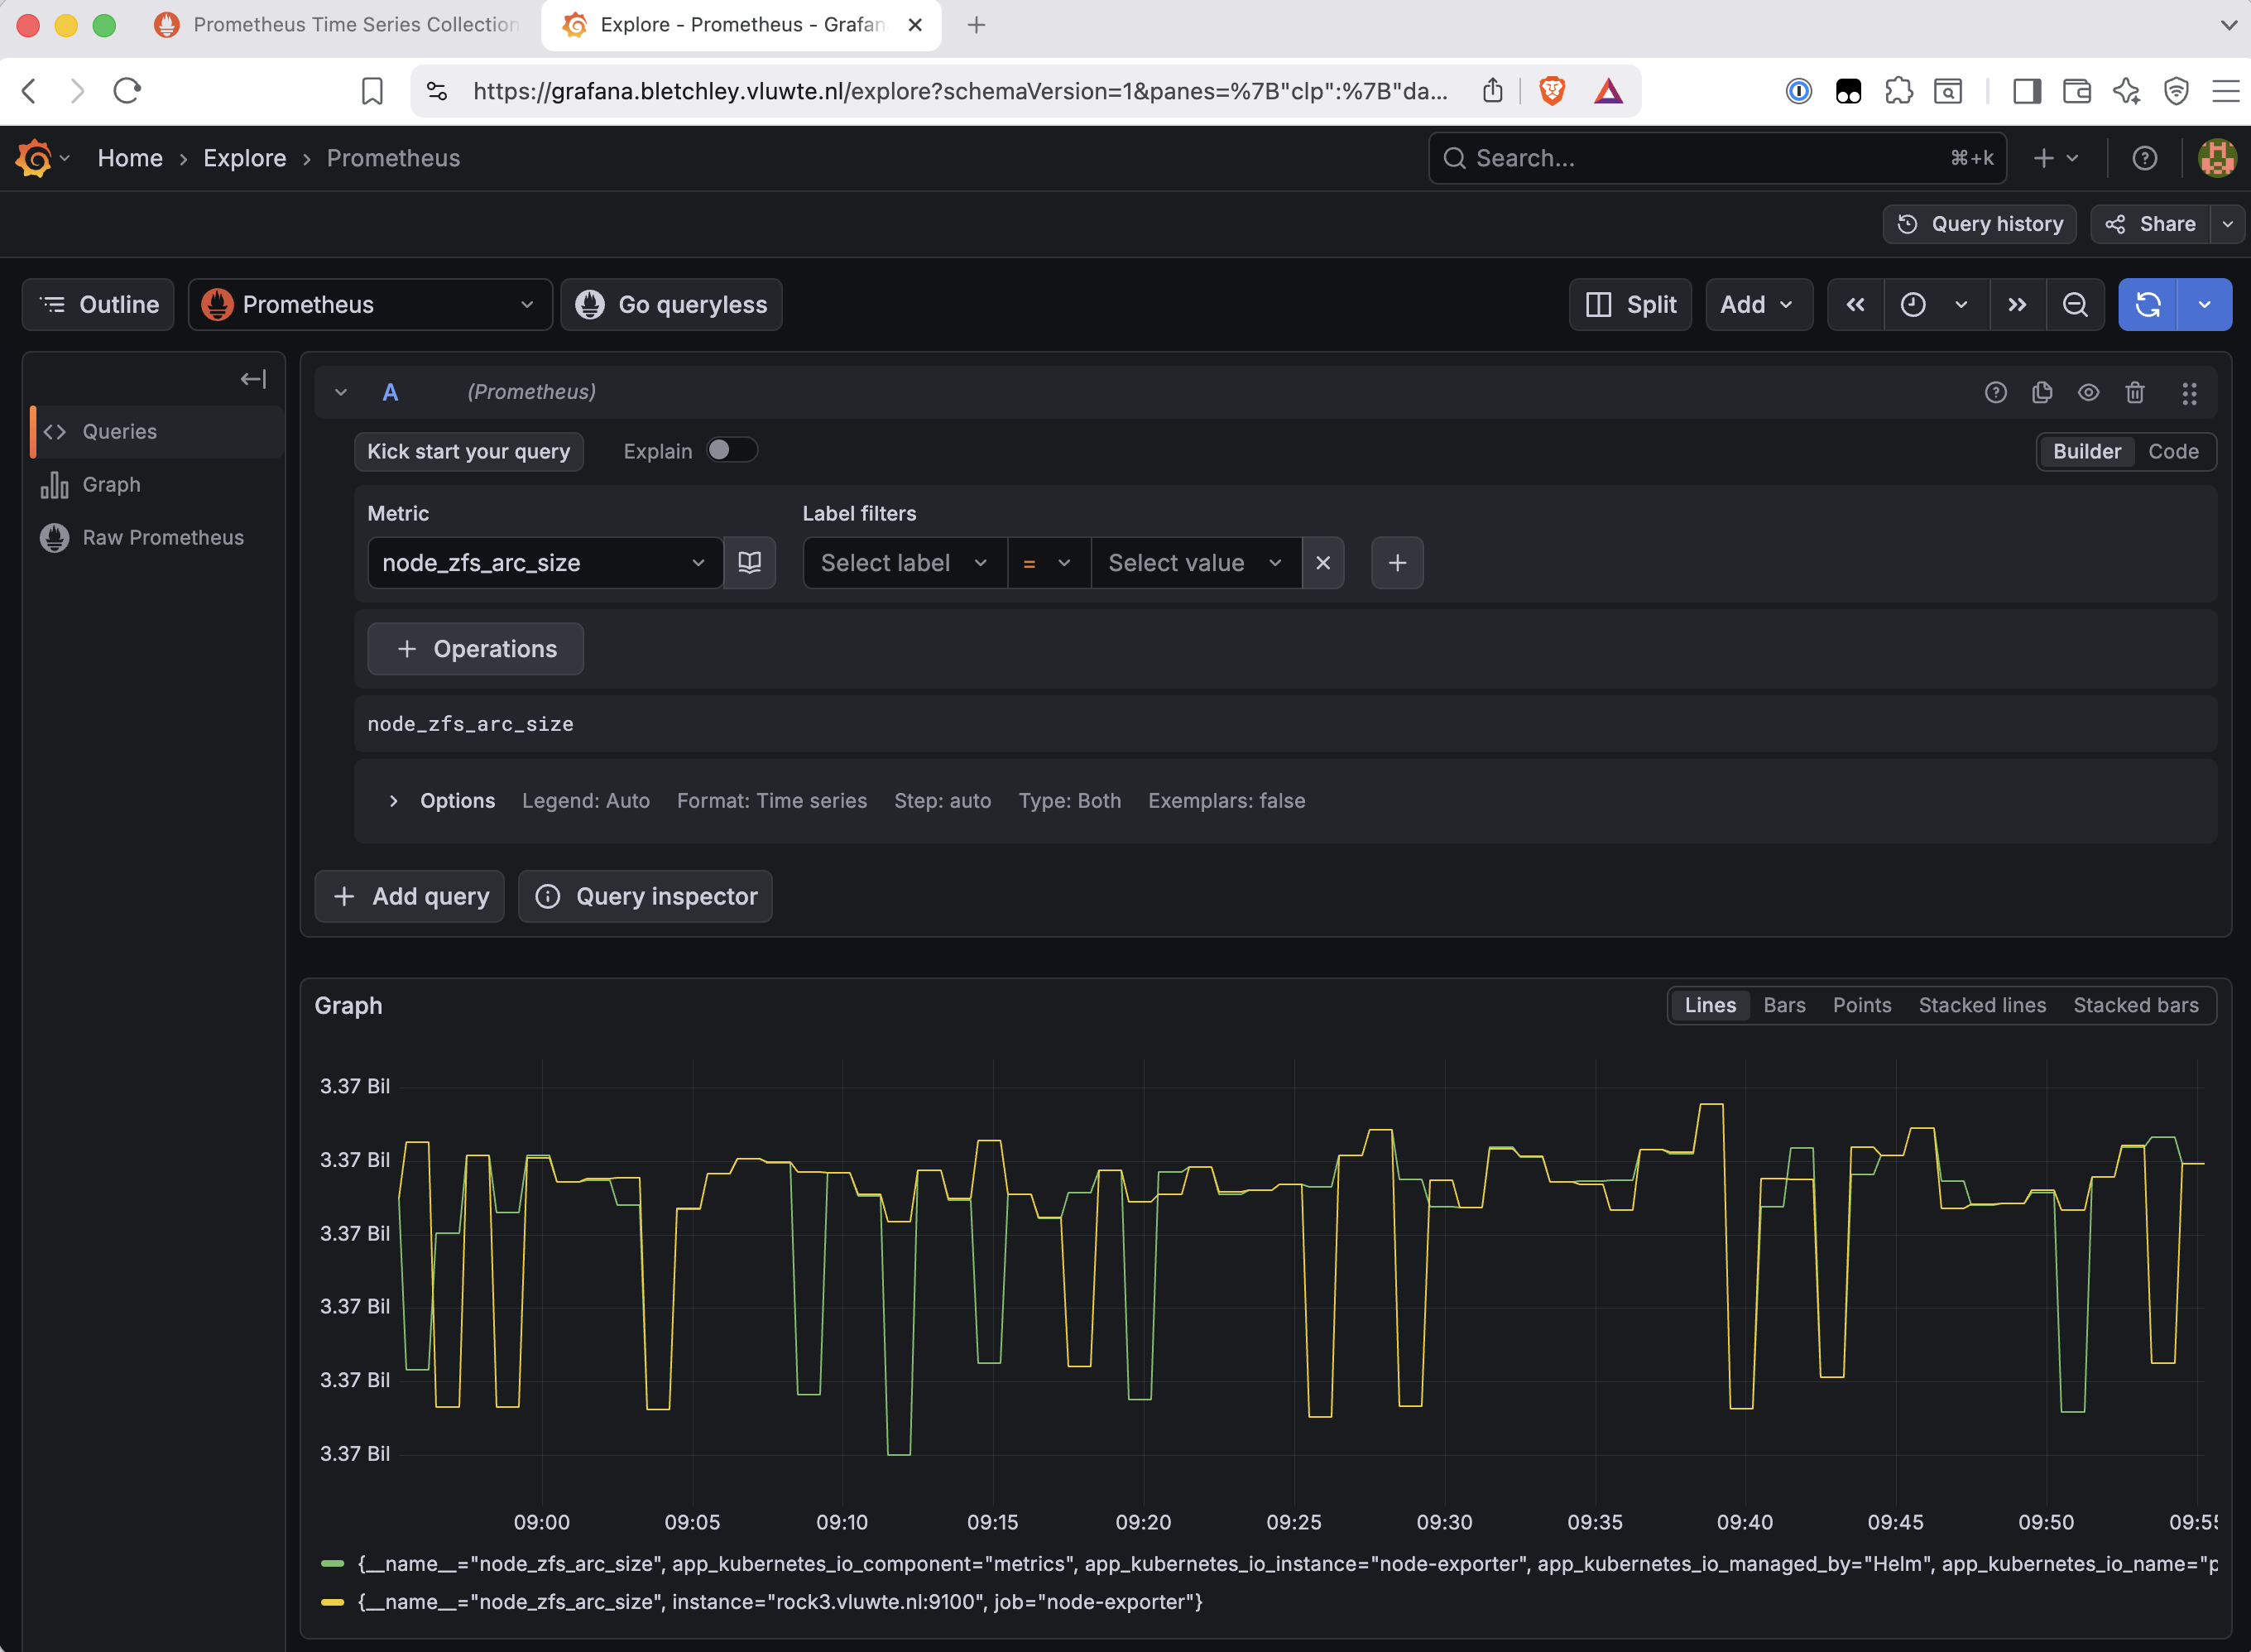
Task: Add a label filter with the plus icon
Action: [1397, 563]
